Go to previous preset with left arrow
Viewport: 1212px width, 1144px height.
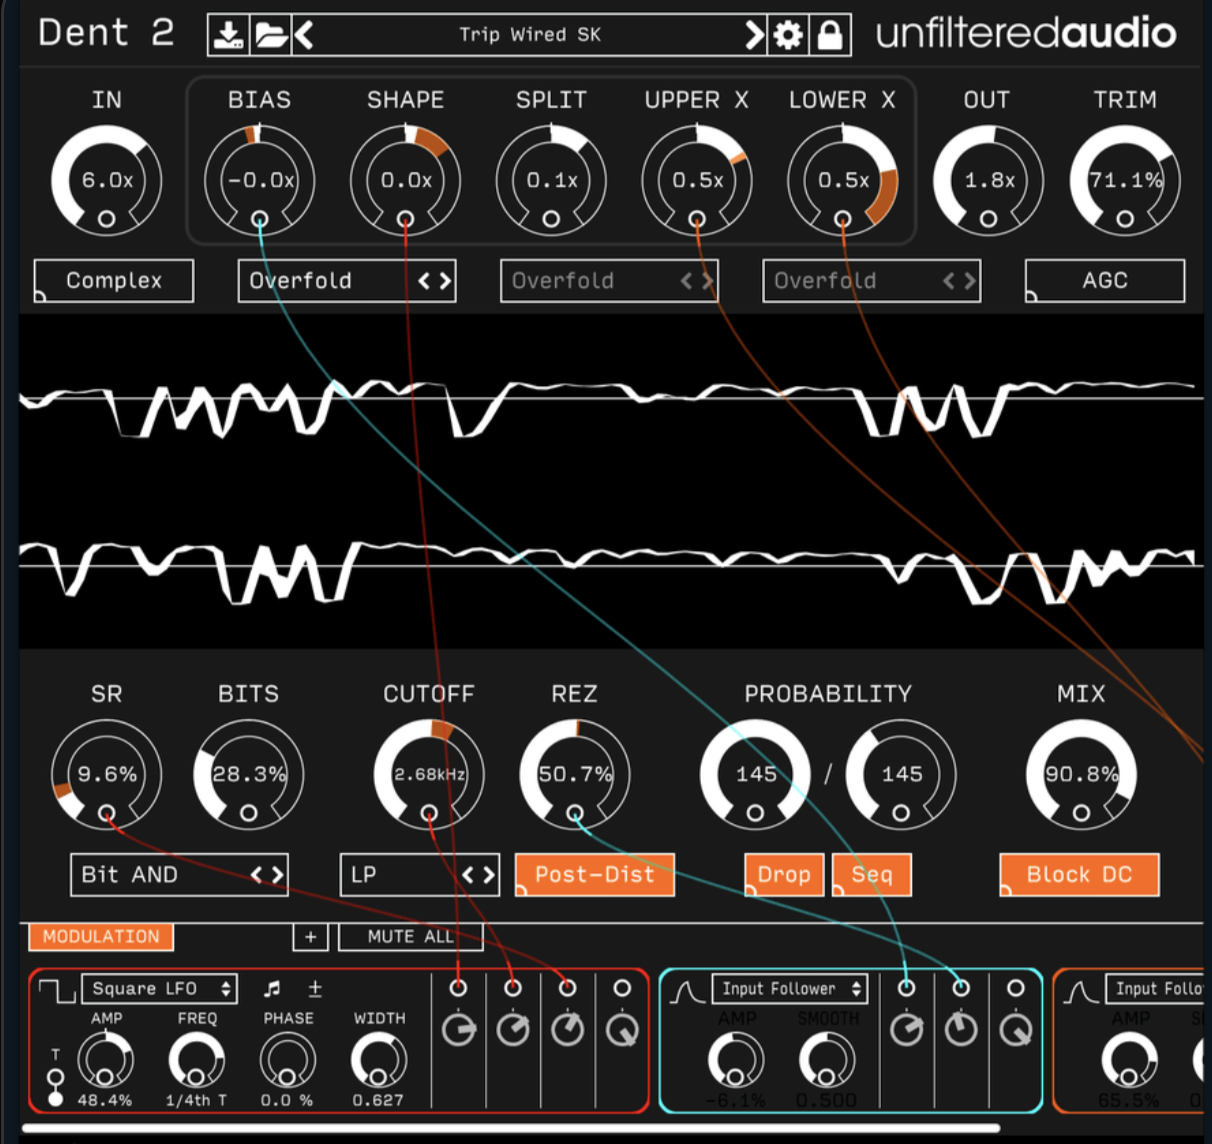point(304,36)
